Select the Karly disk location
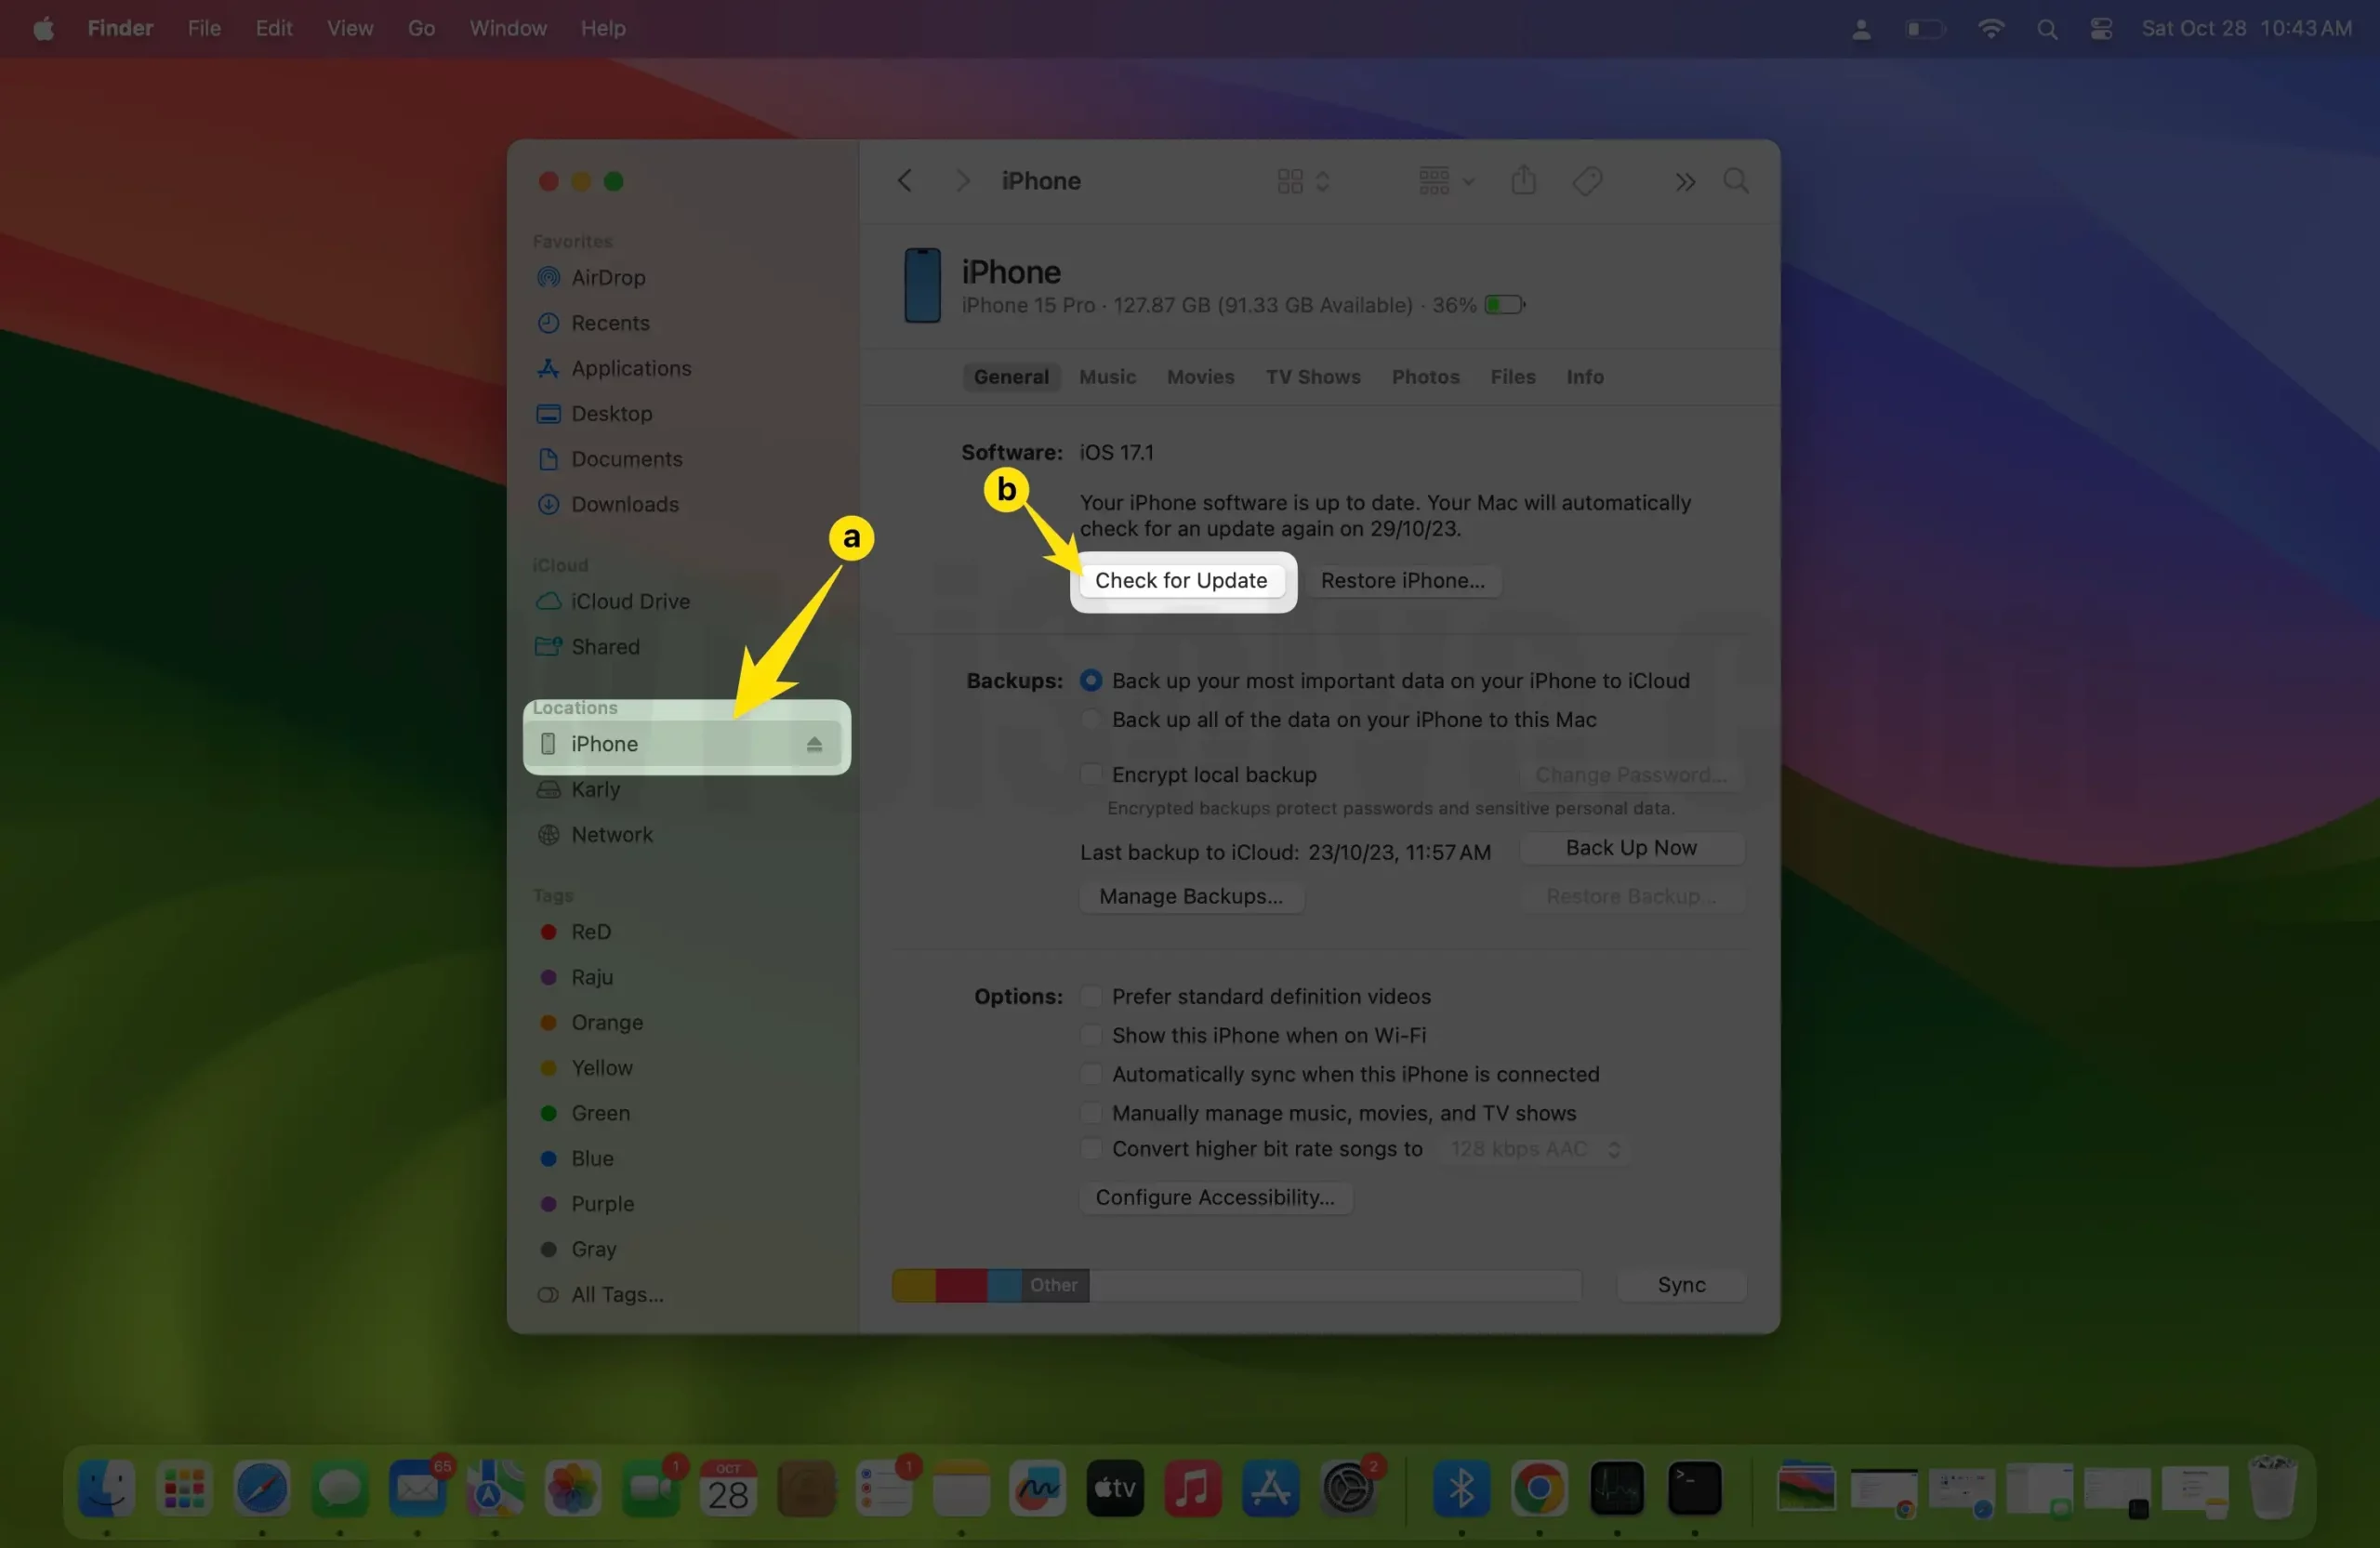Viewport: 2380px width, 1548px height. [595, 789]
